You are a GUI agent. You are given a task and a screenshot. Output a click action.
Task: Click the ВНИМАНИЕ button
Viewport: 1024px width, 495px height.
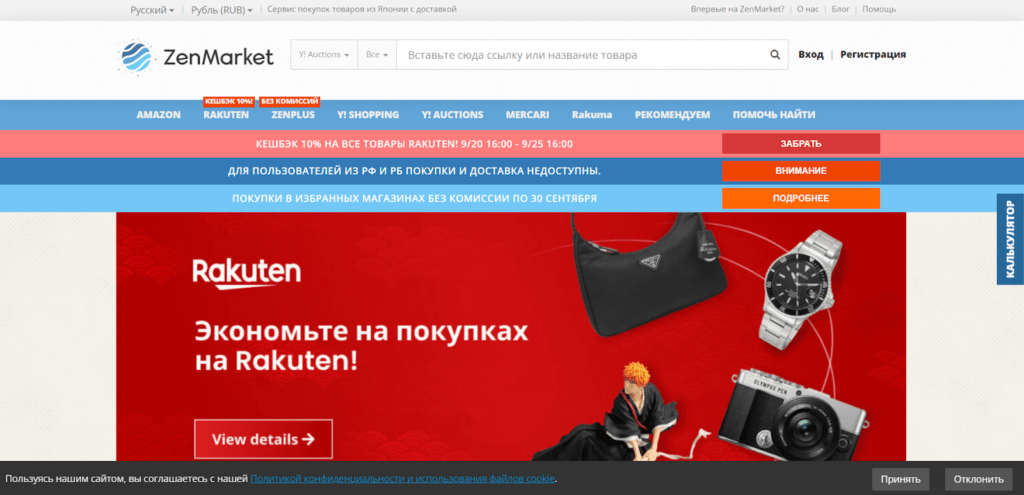[801, 171]
